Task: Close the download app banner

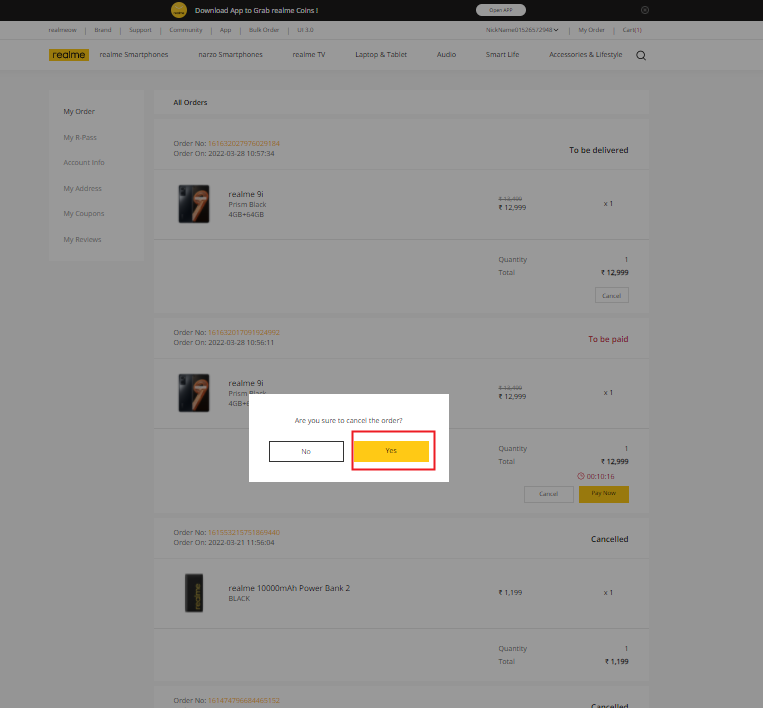Action: (645, 10)
